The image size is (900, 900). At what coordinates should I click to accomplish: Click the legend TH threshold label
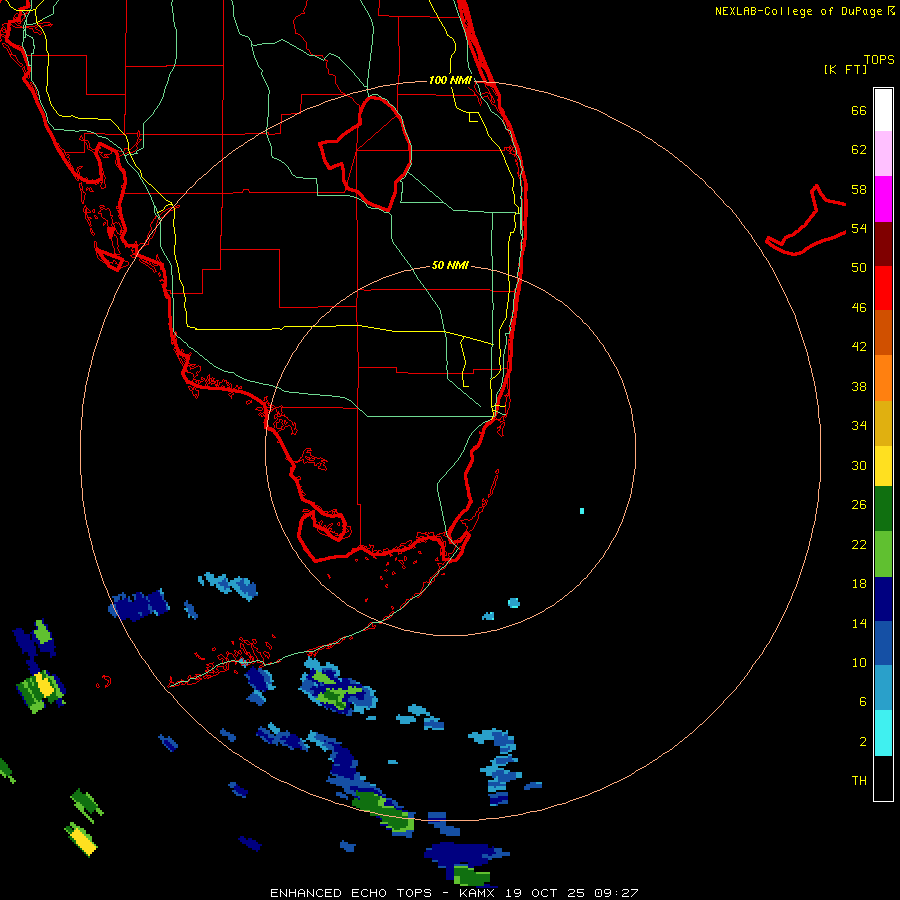(x=859, y=781)
